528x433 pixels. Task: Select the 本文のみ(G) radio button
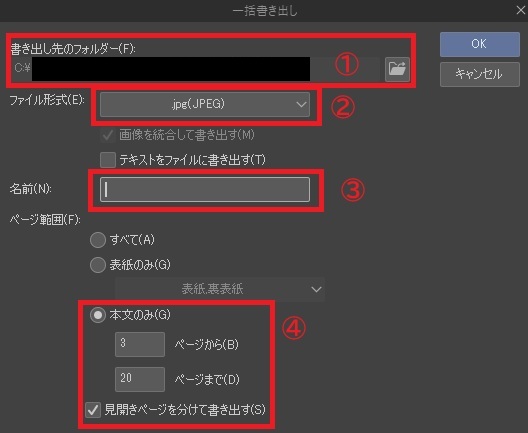point(98,315)
